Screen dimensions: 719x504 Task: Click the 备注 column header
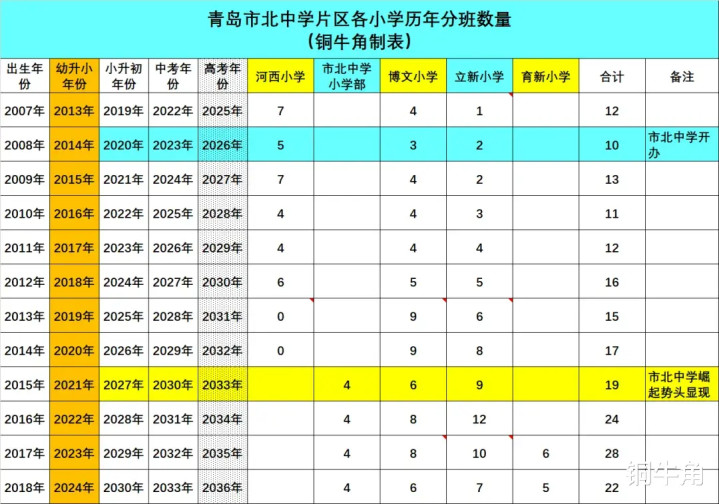click(682, 76)
